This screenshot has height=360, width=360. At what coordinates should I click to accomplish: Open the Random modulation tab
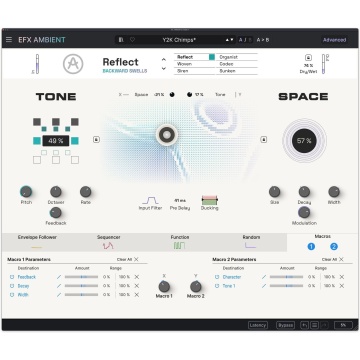pos(251,242)
